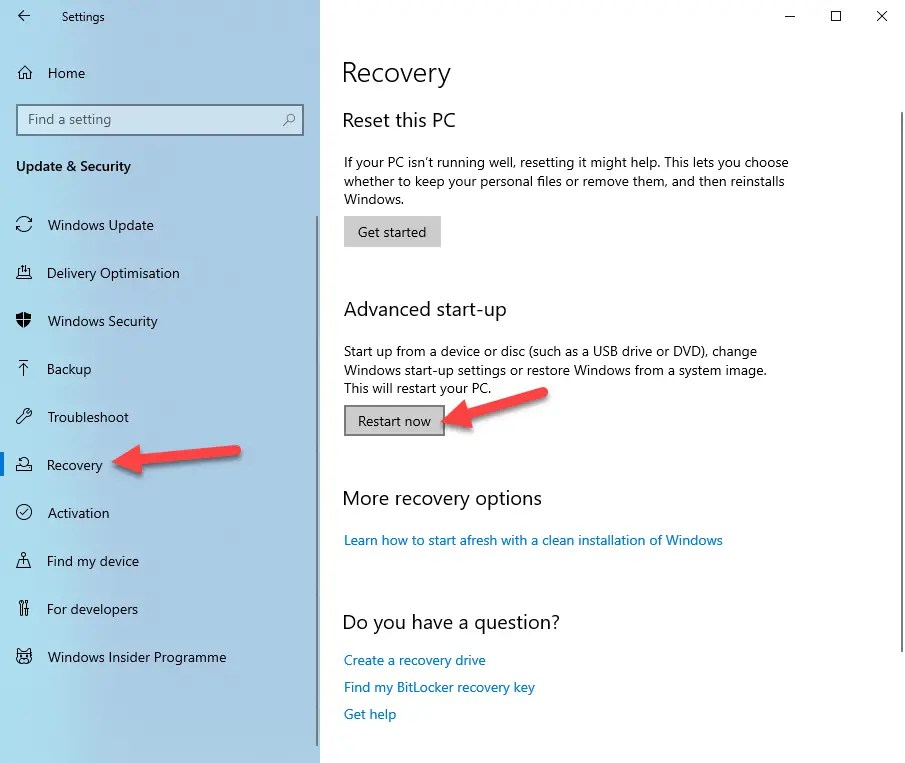Select the Troubleshoot wrench icon
Screen dimensions: 905x763
coord(24,416)
